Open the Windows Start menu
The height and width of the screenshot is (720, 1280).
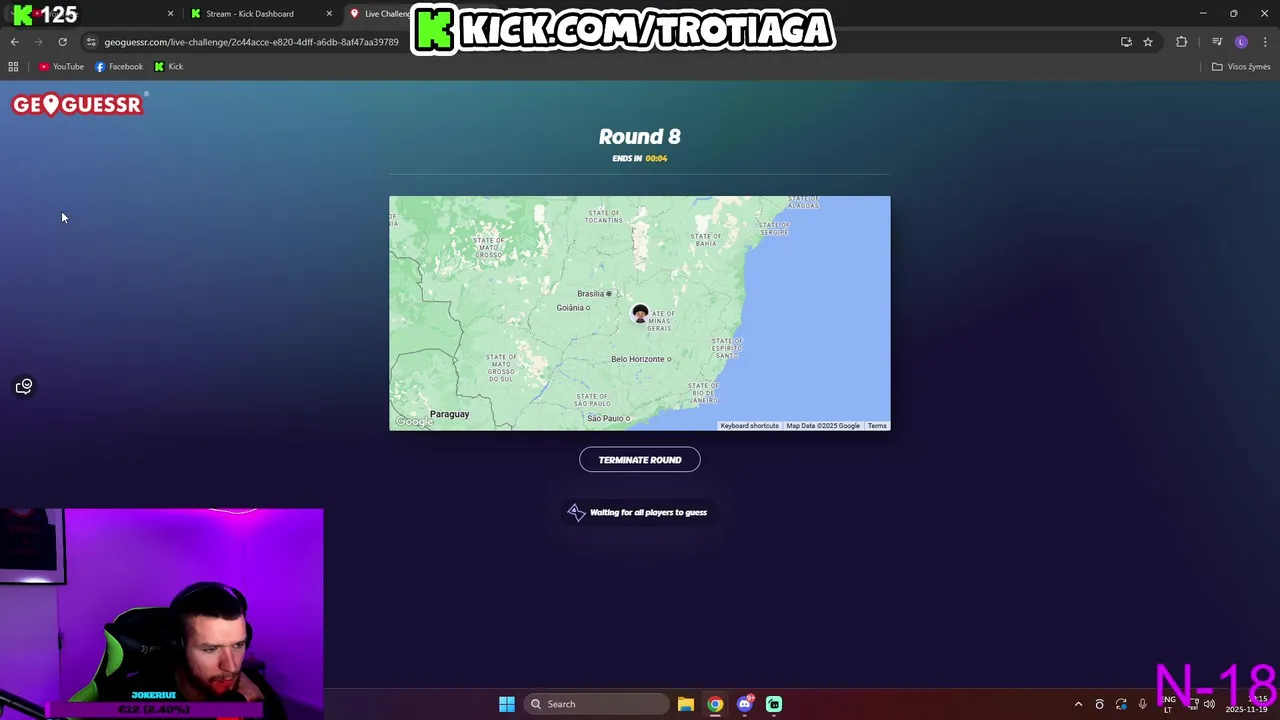pos(507,704)
